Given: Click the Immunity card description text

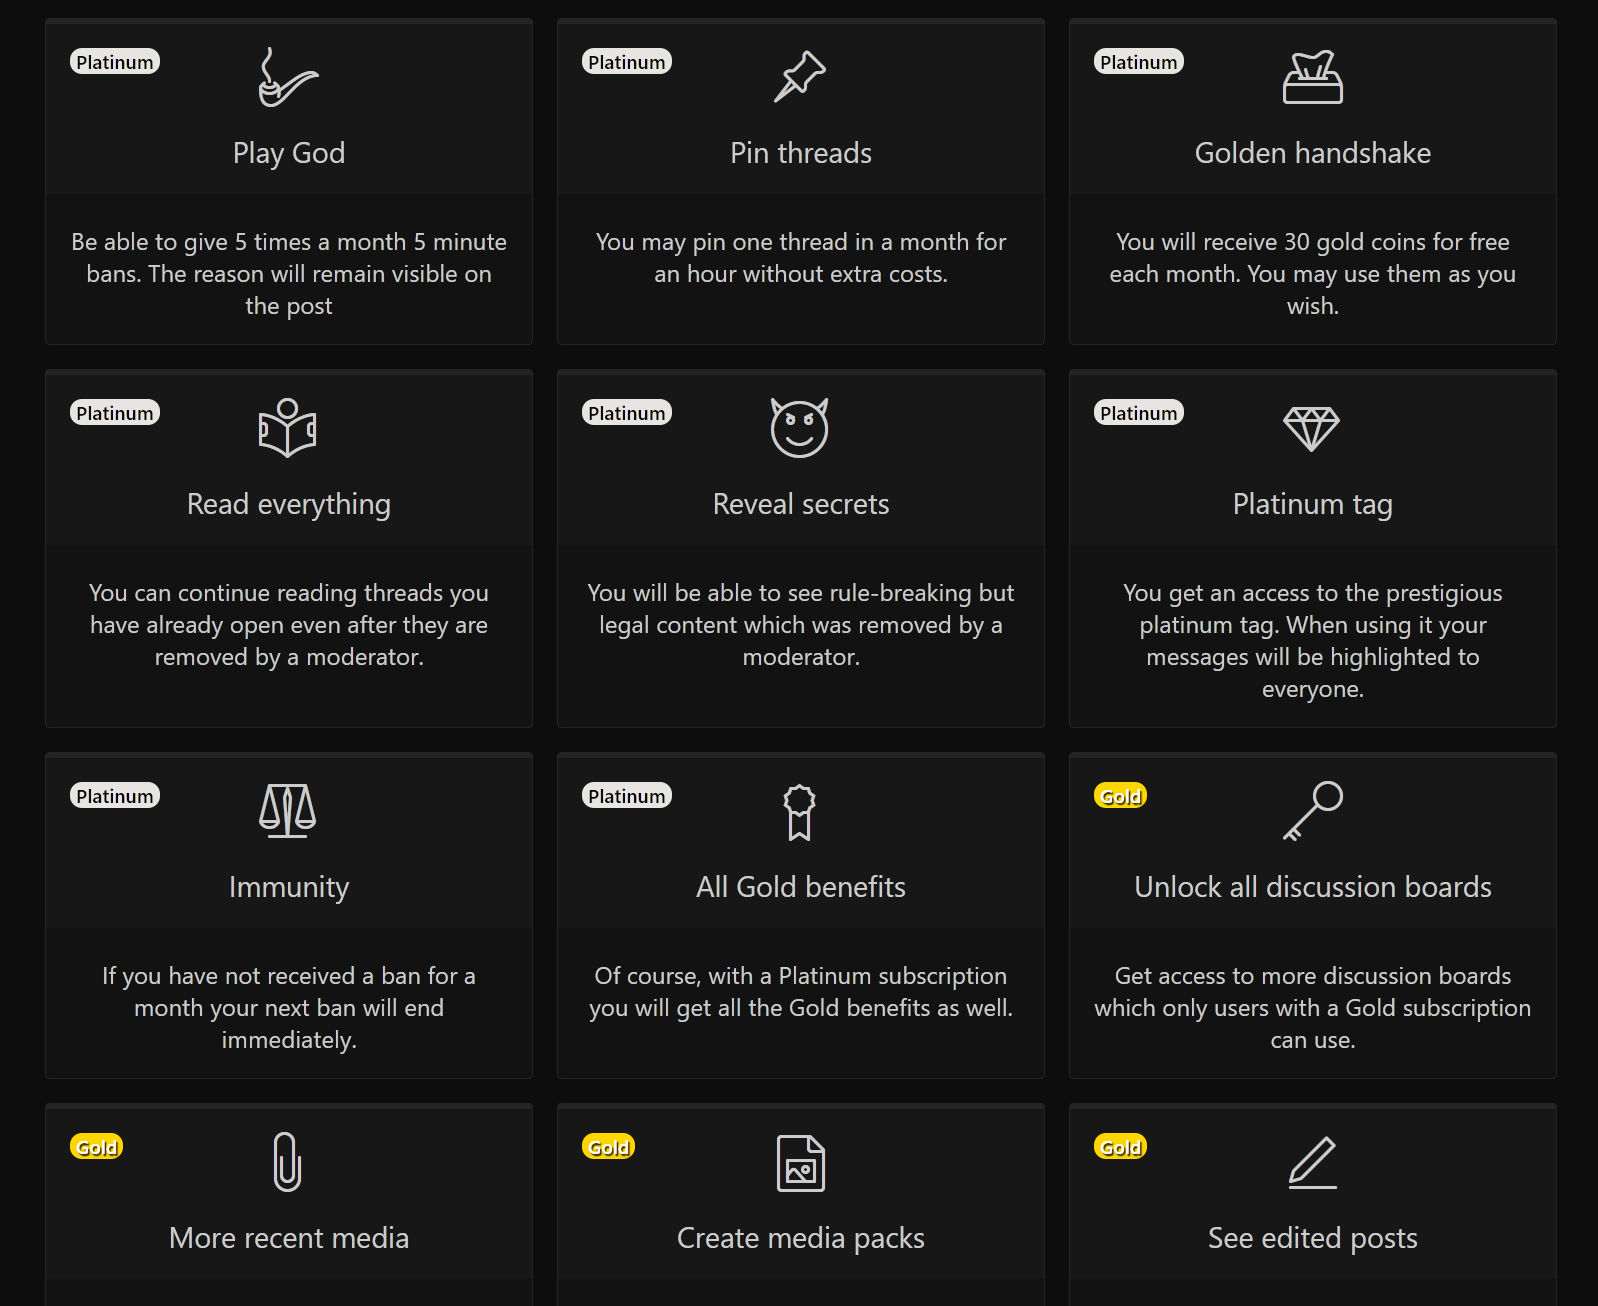Looking at the screenshot, I should click(288, 1008).
